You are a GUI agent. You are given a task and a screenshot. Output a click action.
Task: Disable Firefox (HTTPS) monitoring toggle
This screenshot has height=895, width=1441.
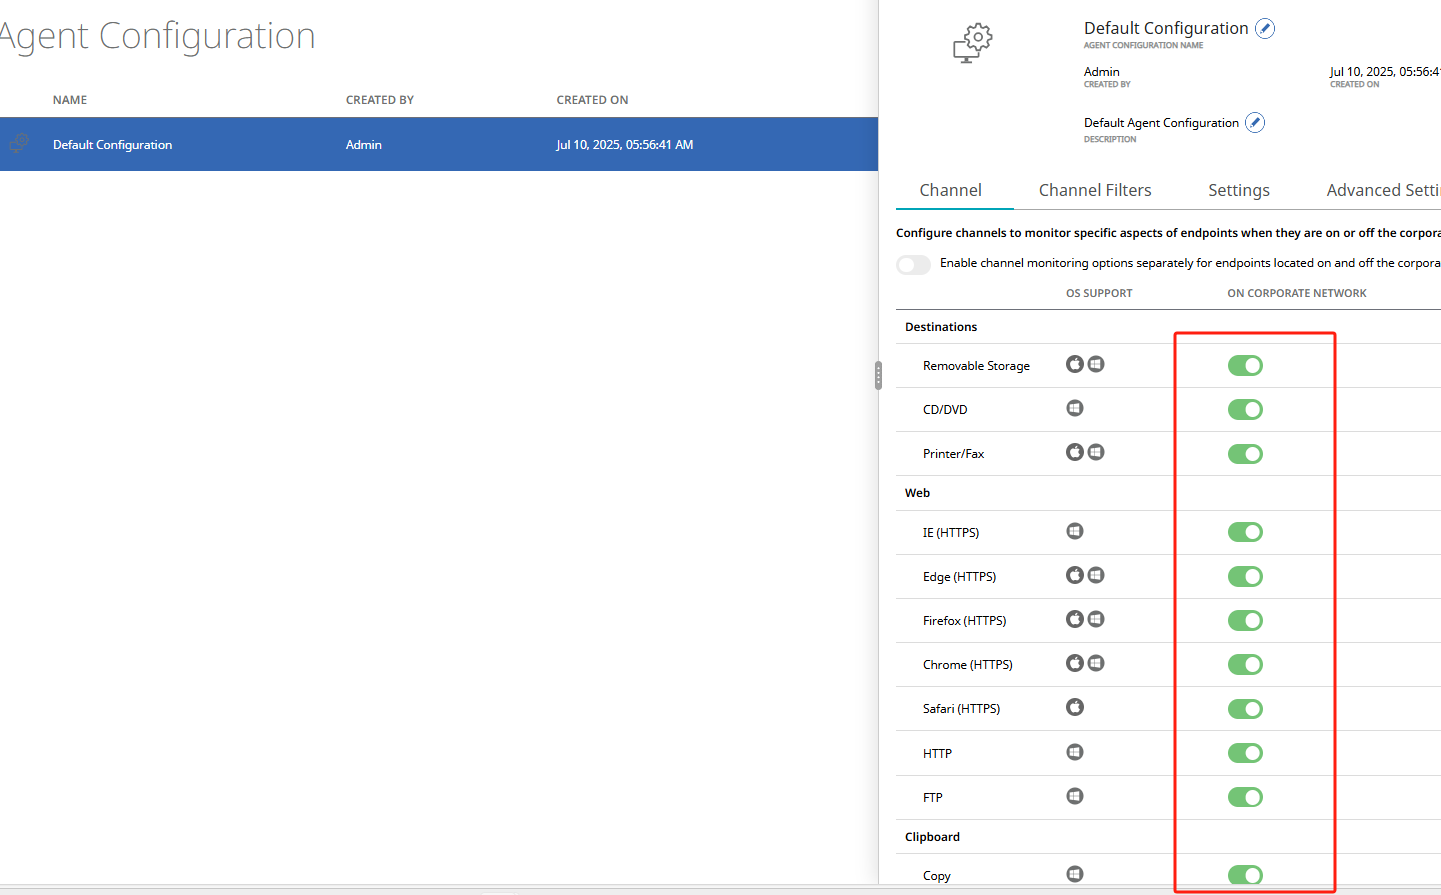pyautogui.click(x=1245, y=621)
